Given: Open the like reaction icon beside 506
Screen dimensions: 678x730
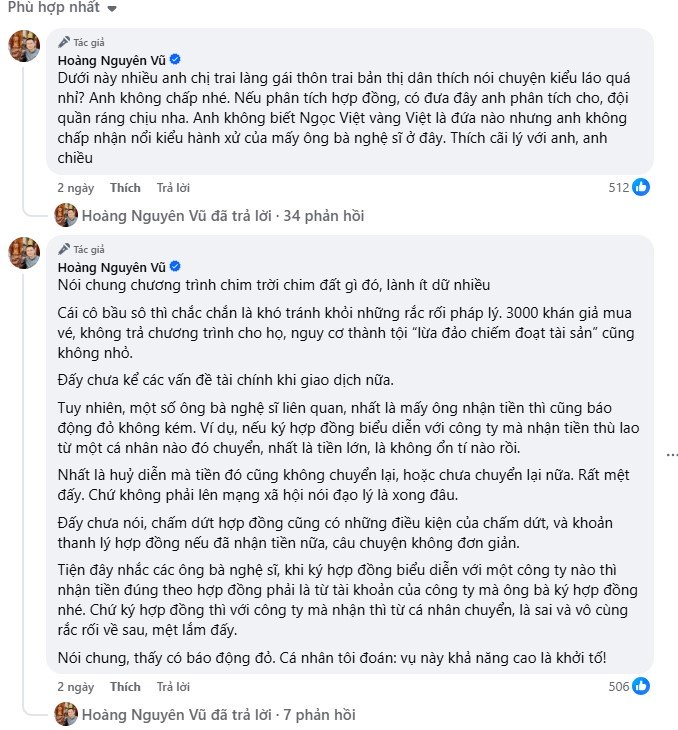Looking at the screenshot, I should click(640, 686).
